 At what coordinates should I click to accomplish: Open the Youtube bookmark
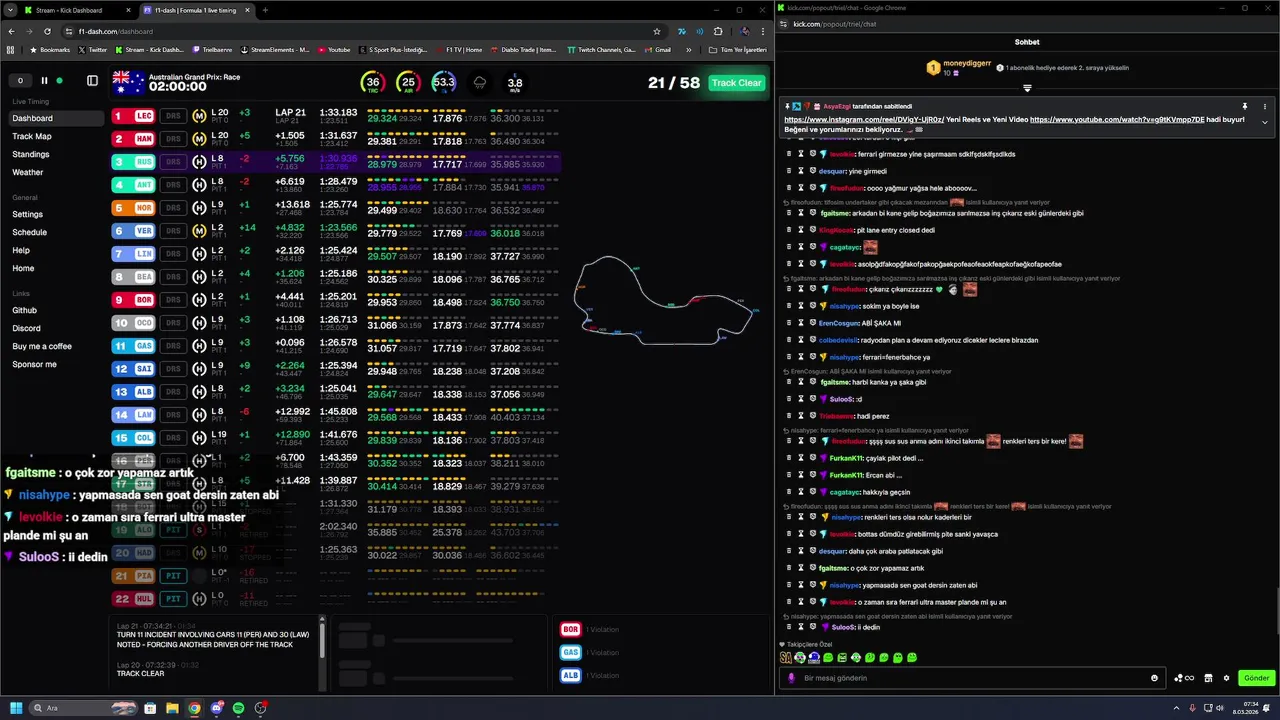335,49
